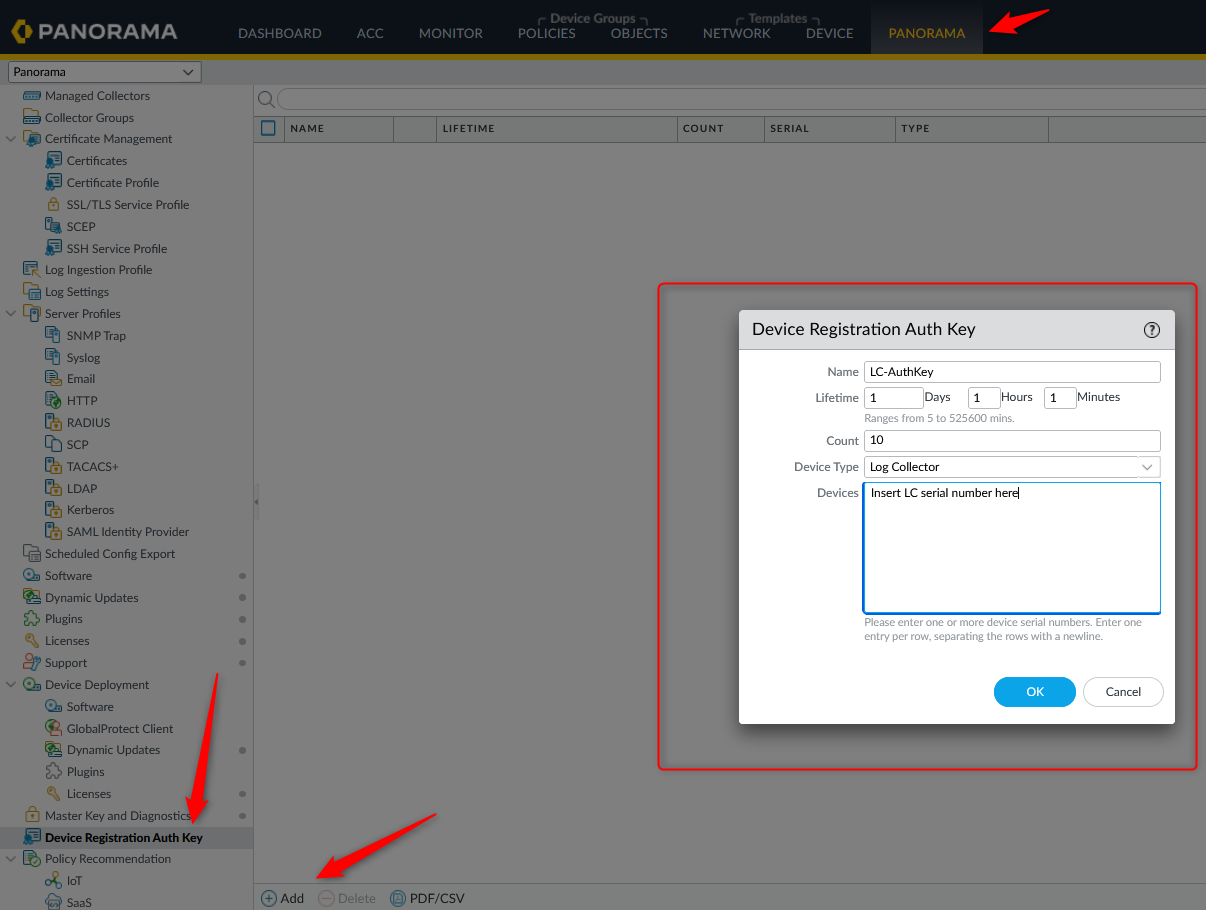Open the dialog help question-mark icon
The width and height of the screenshot is (1206, 910).
[x=1151, y=330]
